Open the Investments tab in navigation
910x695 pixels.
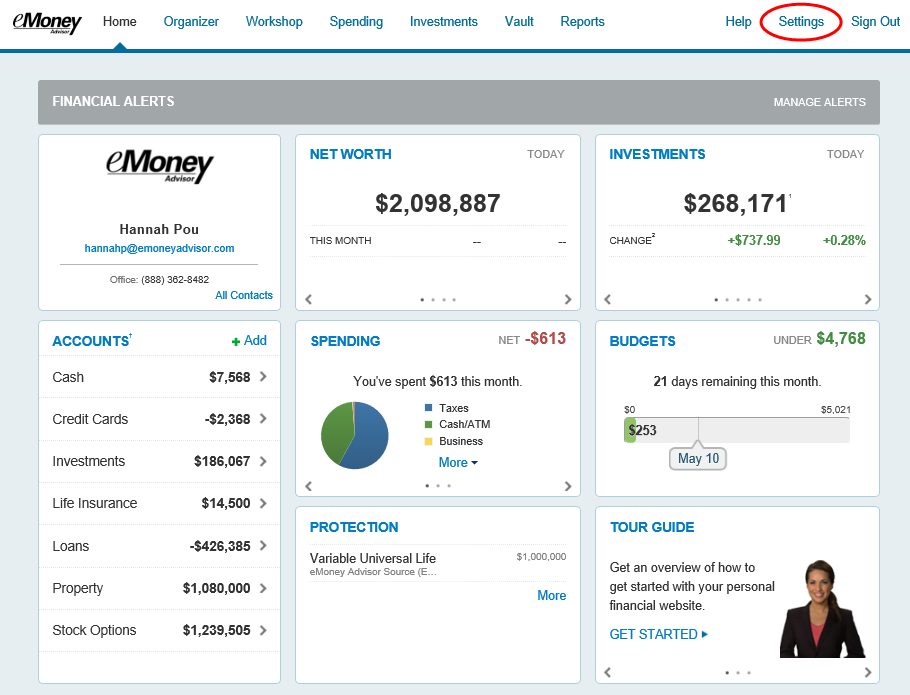click(443, 21)
